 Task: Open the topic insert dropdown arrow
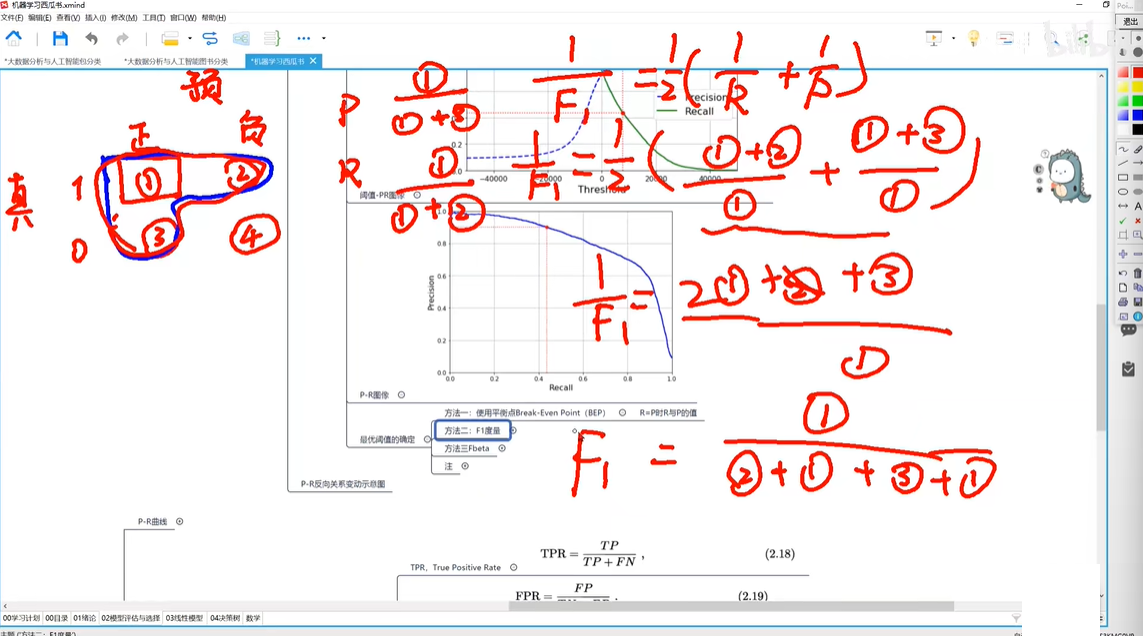(190, 38)
